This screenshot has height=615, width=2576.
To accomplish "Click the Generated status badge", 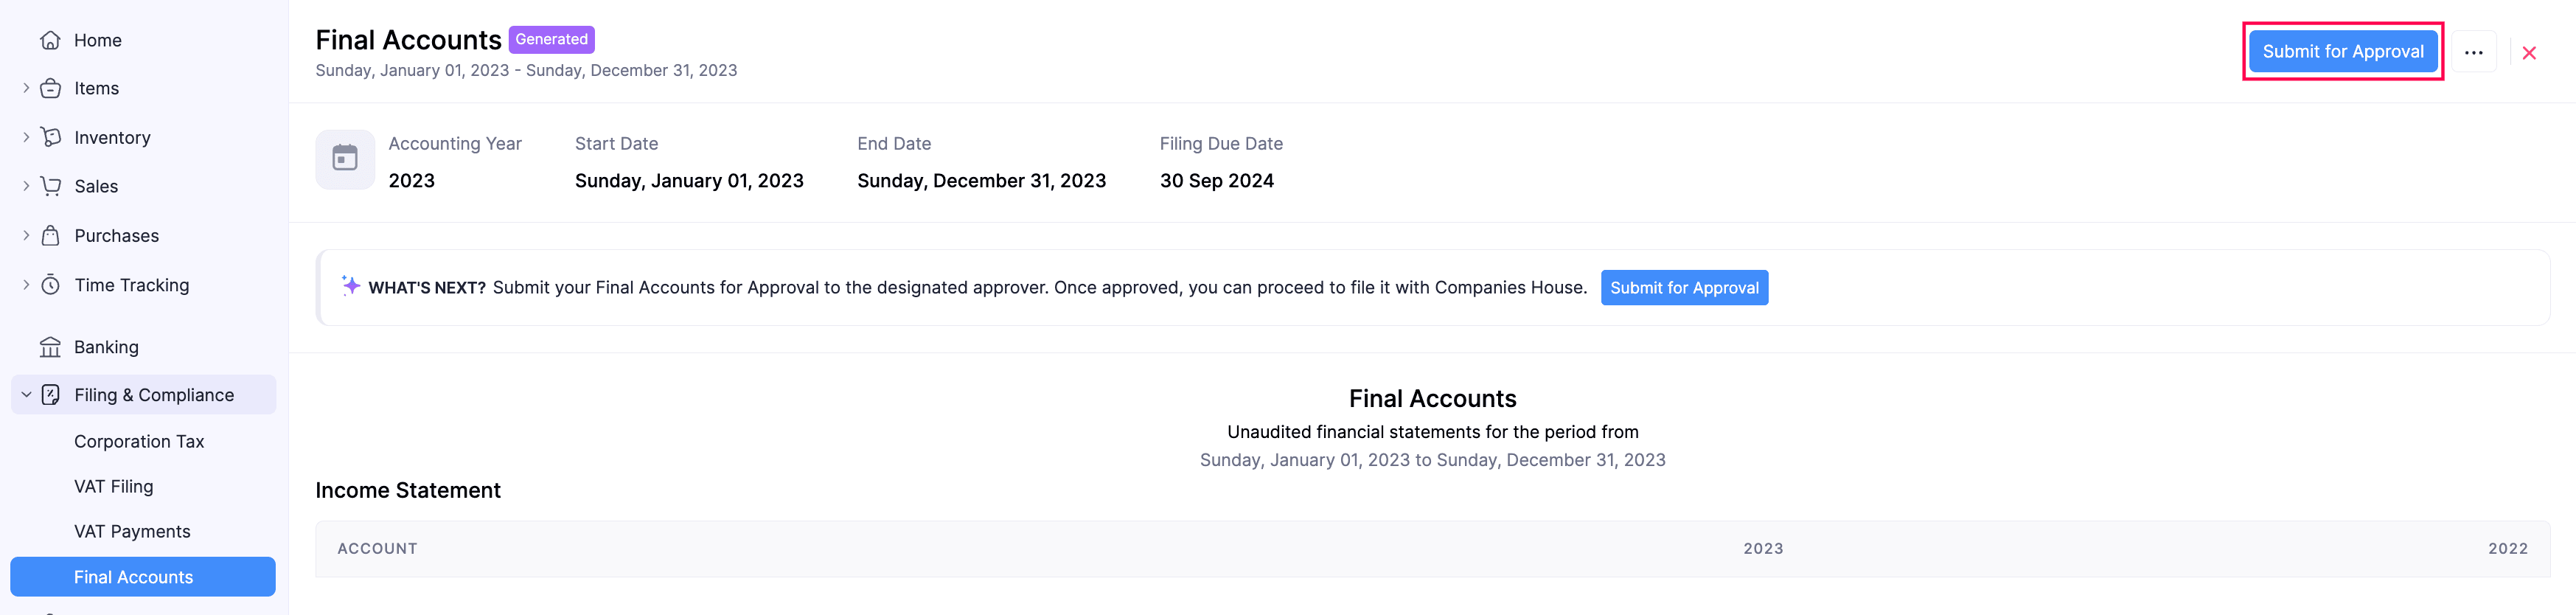I will (x=551, y=39).
